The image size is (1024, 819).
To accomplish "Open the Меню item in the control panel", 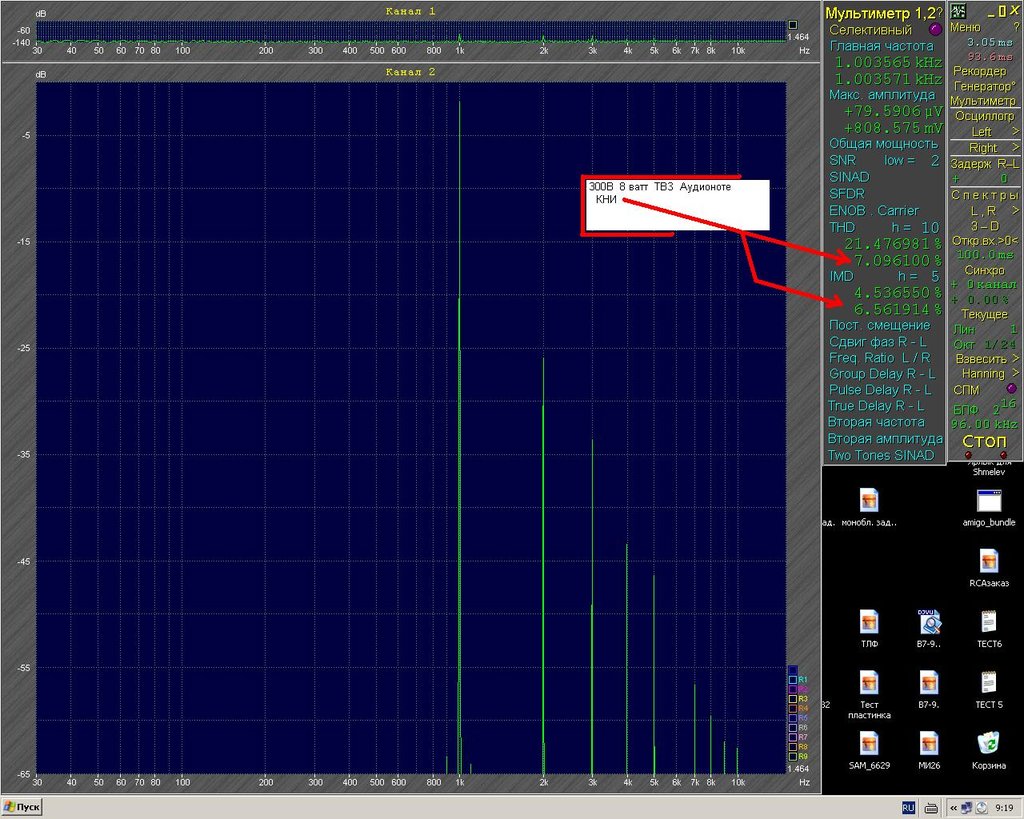I will click(965, 27).
